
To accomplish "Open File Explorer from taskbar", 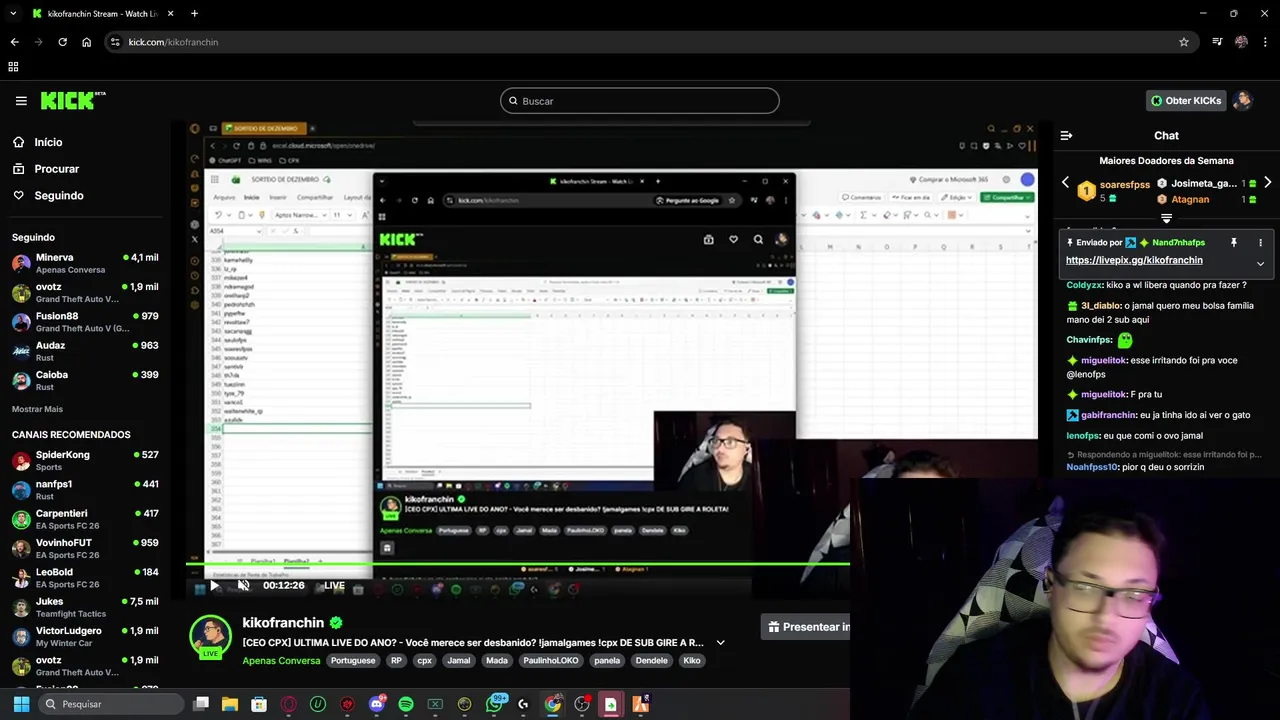I will 230,704.
